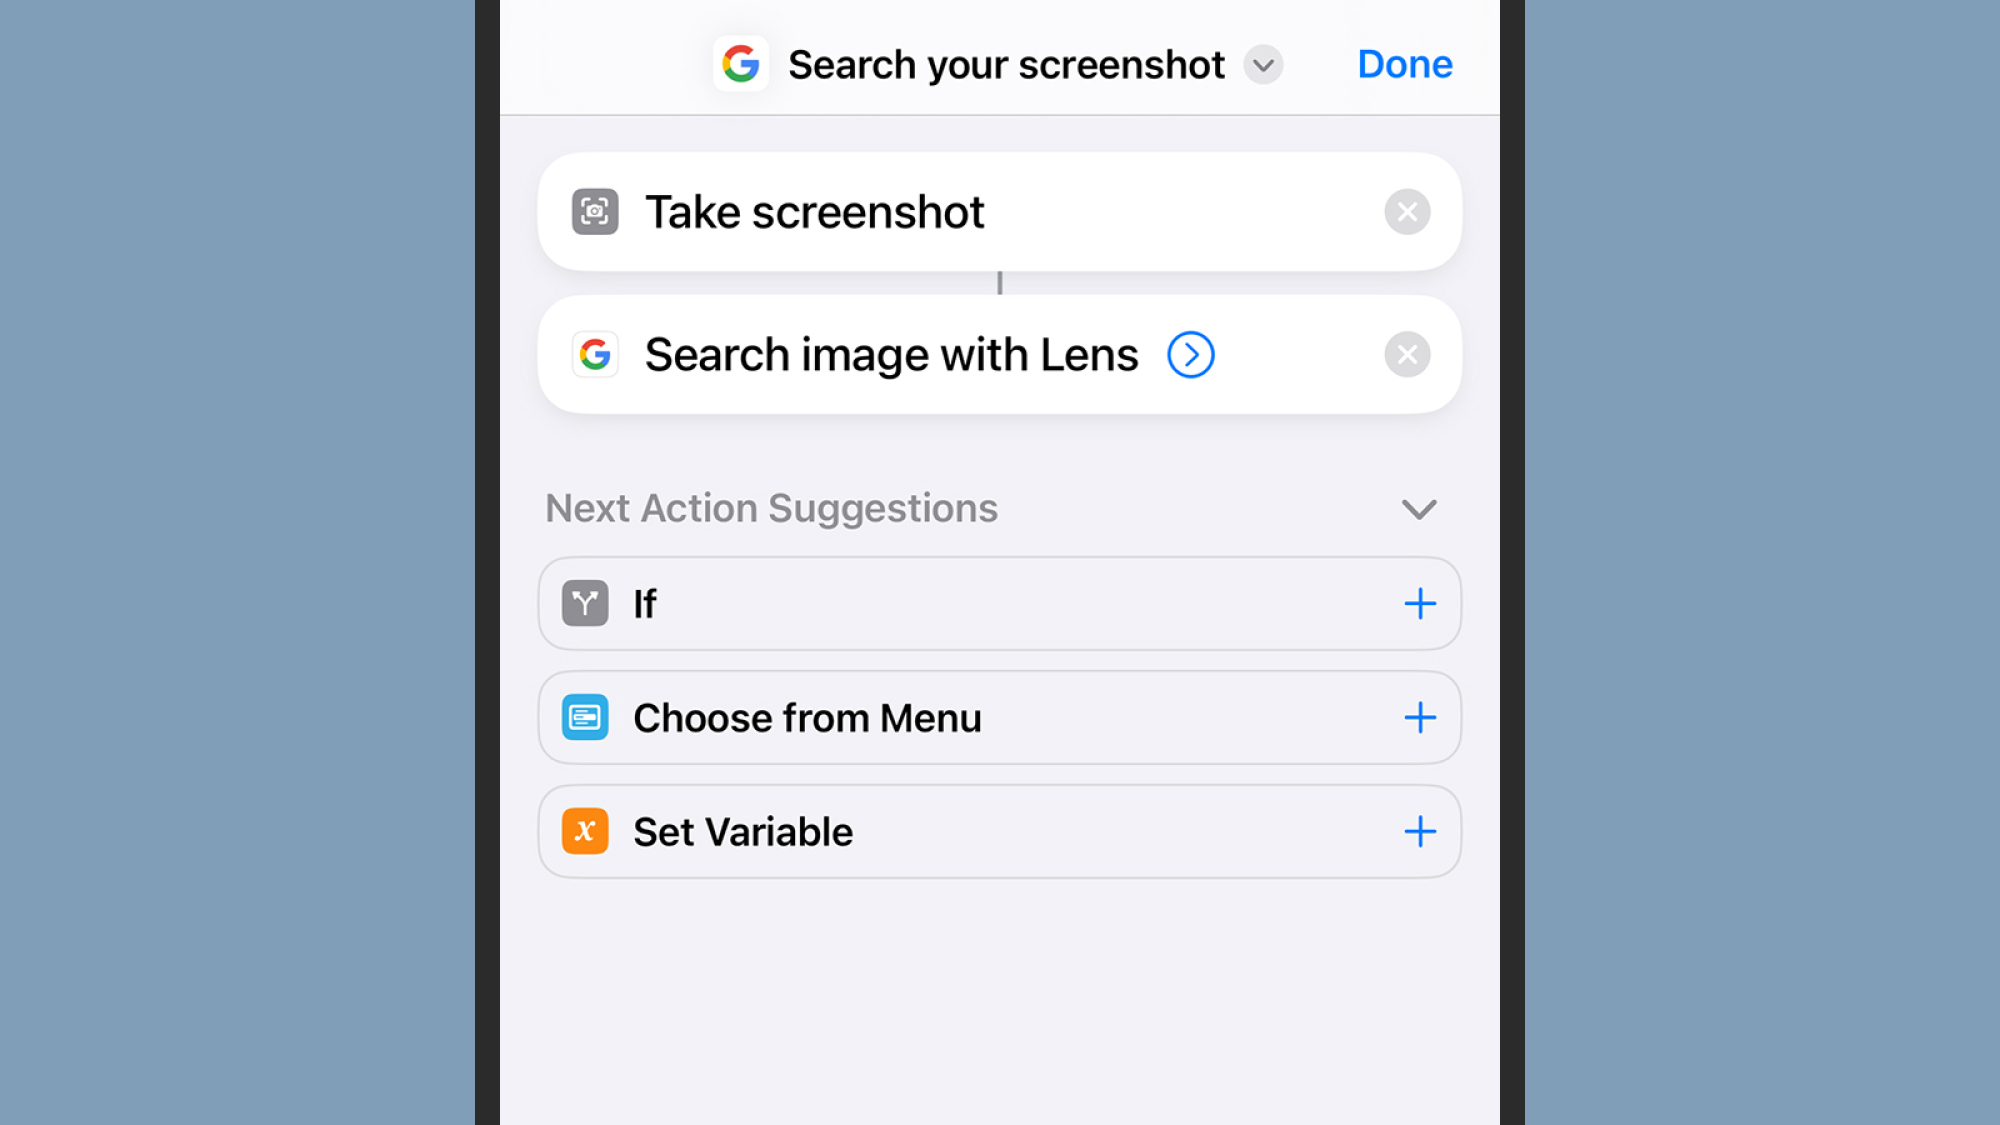
Task: Remove the Search image with Lens action
Action: (x=1407, y=354)
